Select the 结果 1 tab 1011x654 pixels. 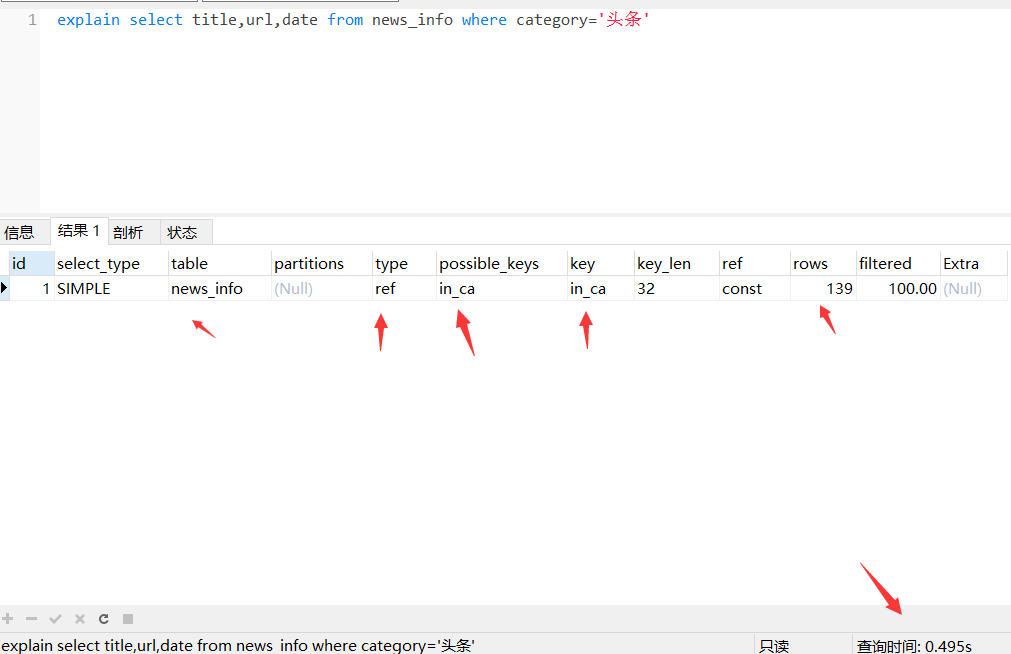79,231
